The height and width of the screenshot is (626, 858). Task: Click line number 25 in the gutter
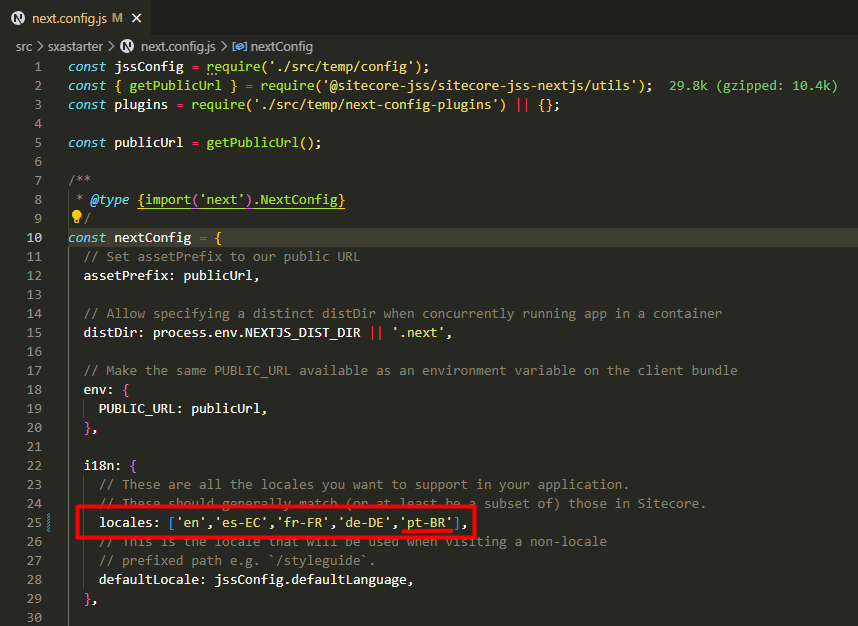point(34,523)
